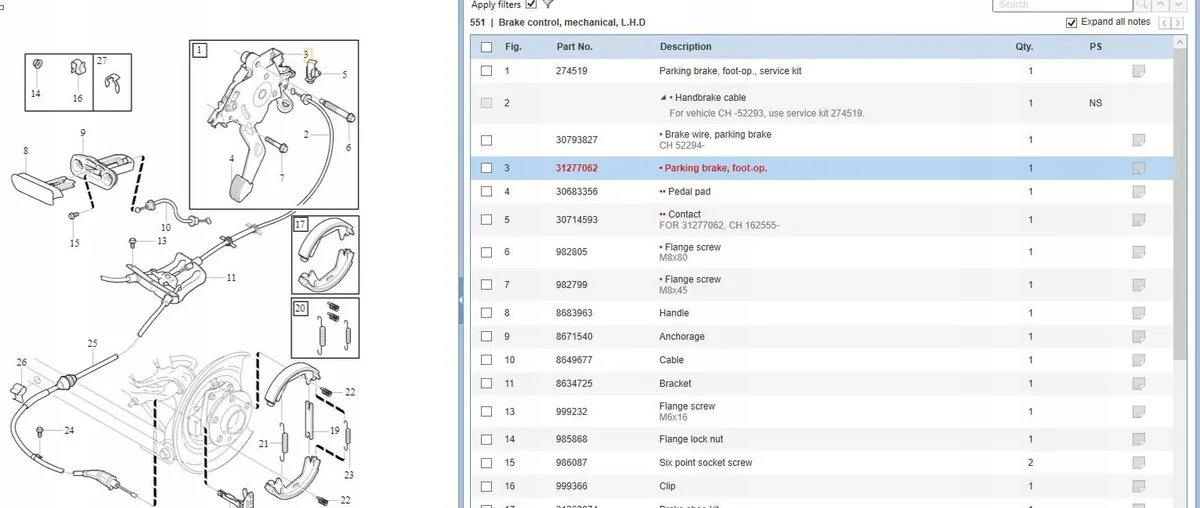Check the box for Fig. 4 Pedal pad

[x=487, y=191]
